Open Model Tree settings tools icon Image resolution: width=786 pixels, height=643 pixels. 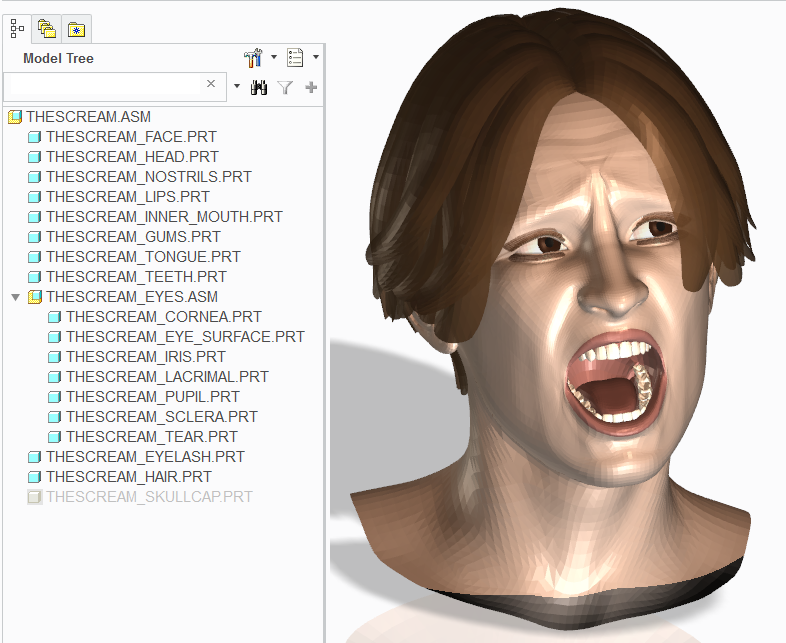[253, 58]
